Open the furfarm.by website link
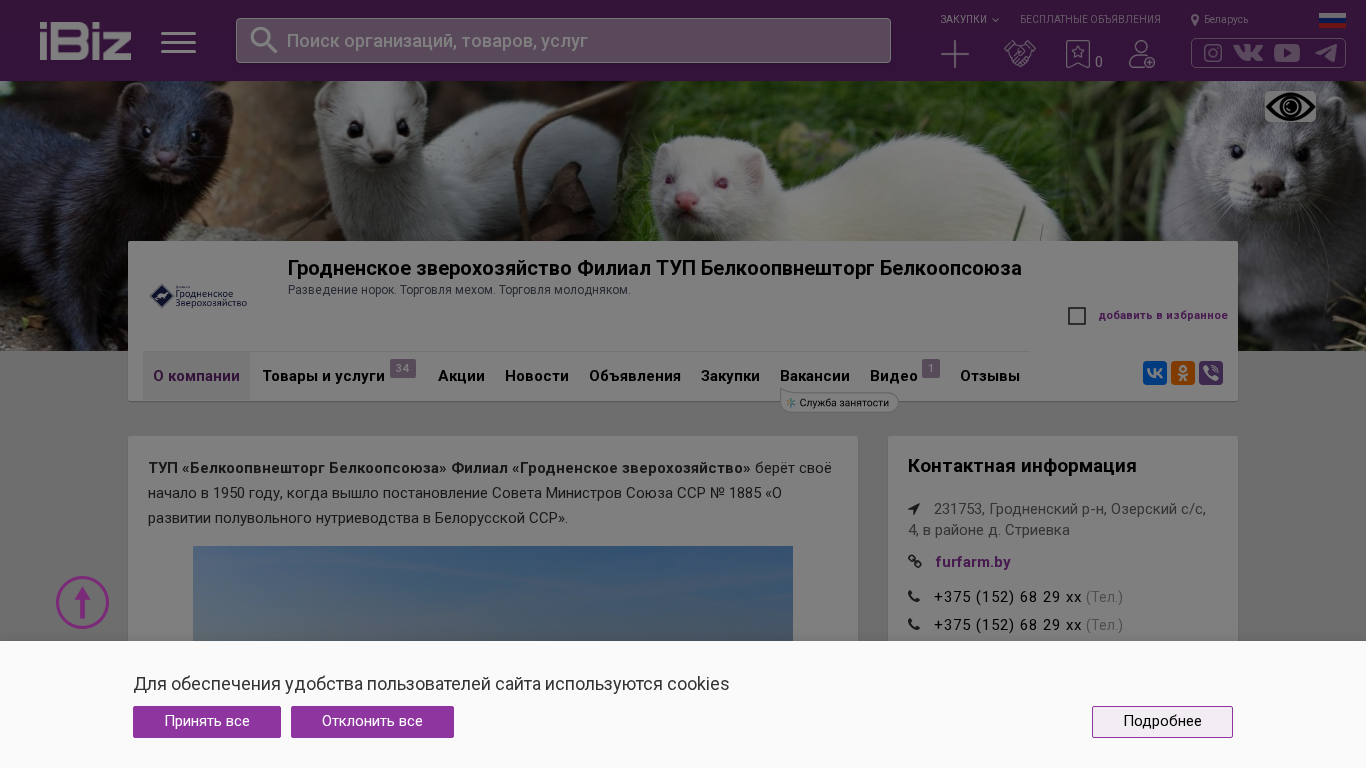1366x768 pixels. point(973,562)
